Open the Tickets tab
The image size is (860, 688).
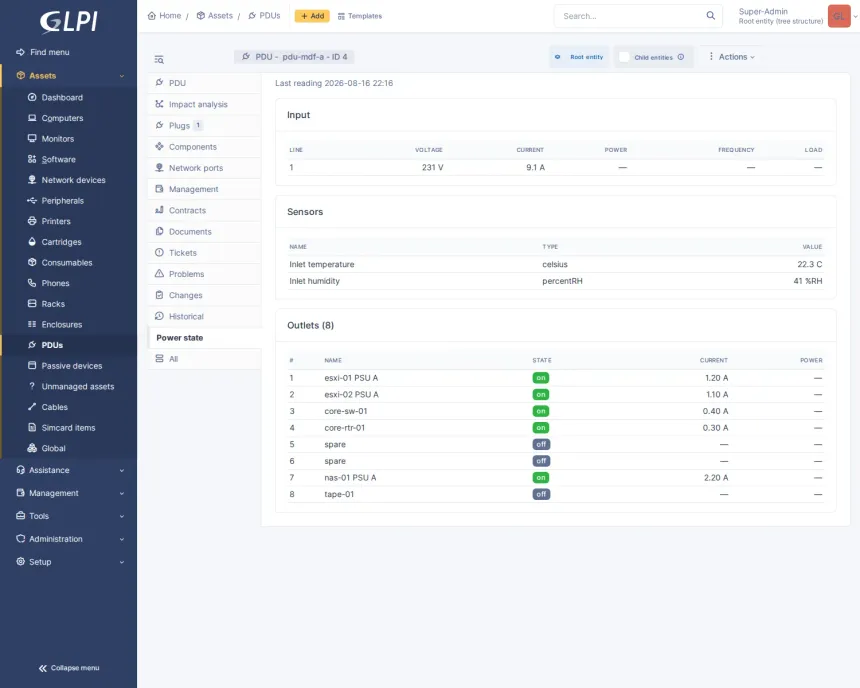click(204, 253)
